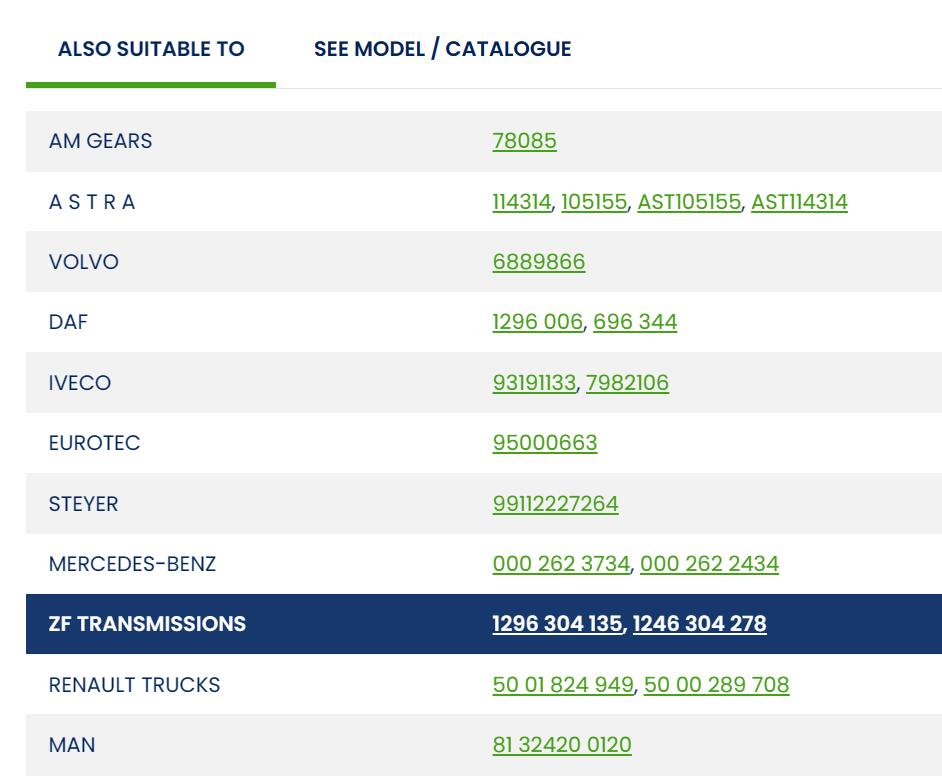
Task: Select ZF Transmissions number 1296 304 135
Action: coord(557,624)
